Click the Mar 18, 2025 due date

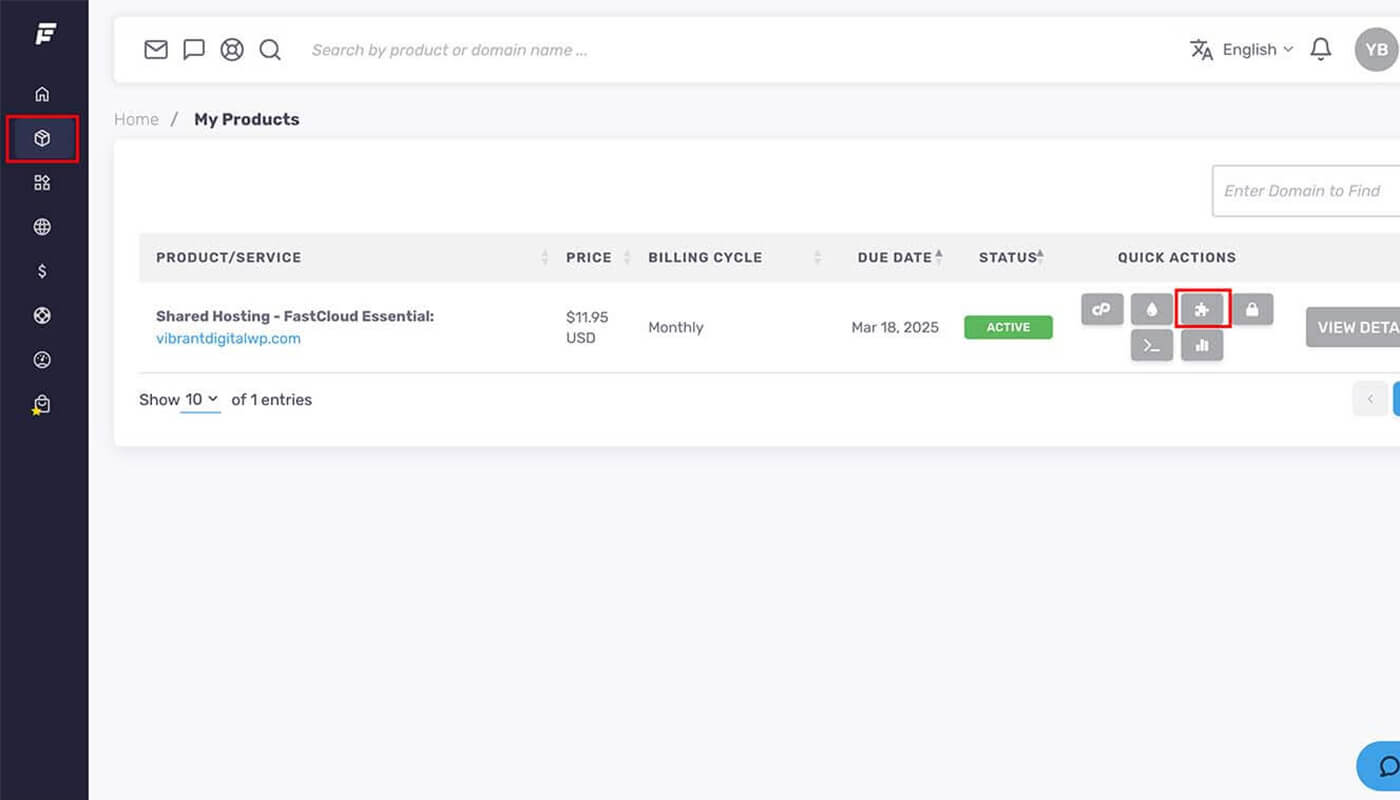pos(895,327)
